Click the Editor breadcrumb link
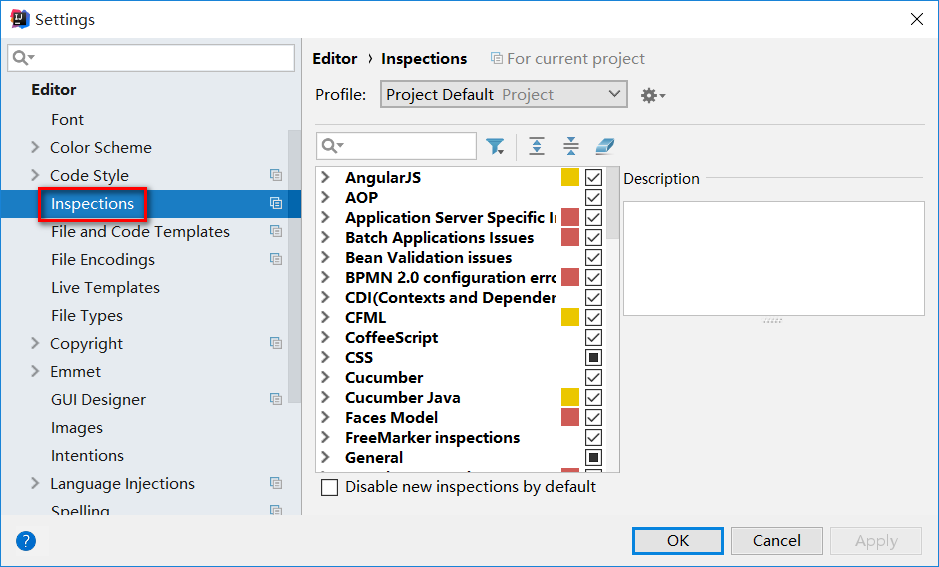 coord(335,59)
